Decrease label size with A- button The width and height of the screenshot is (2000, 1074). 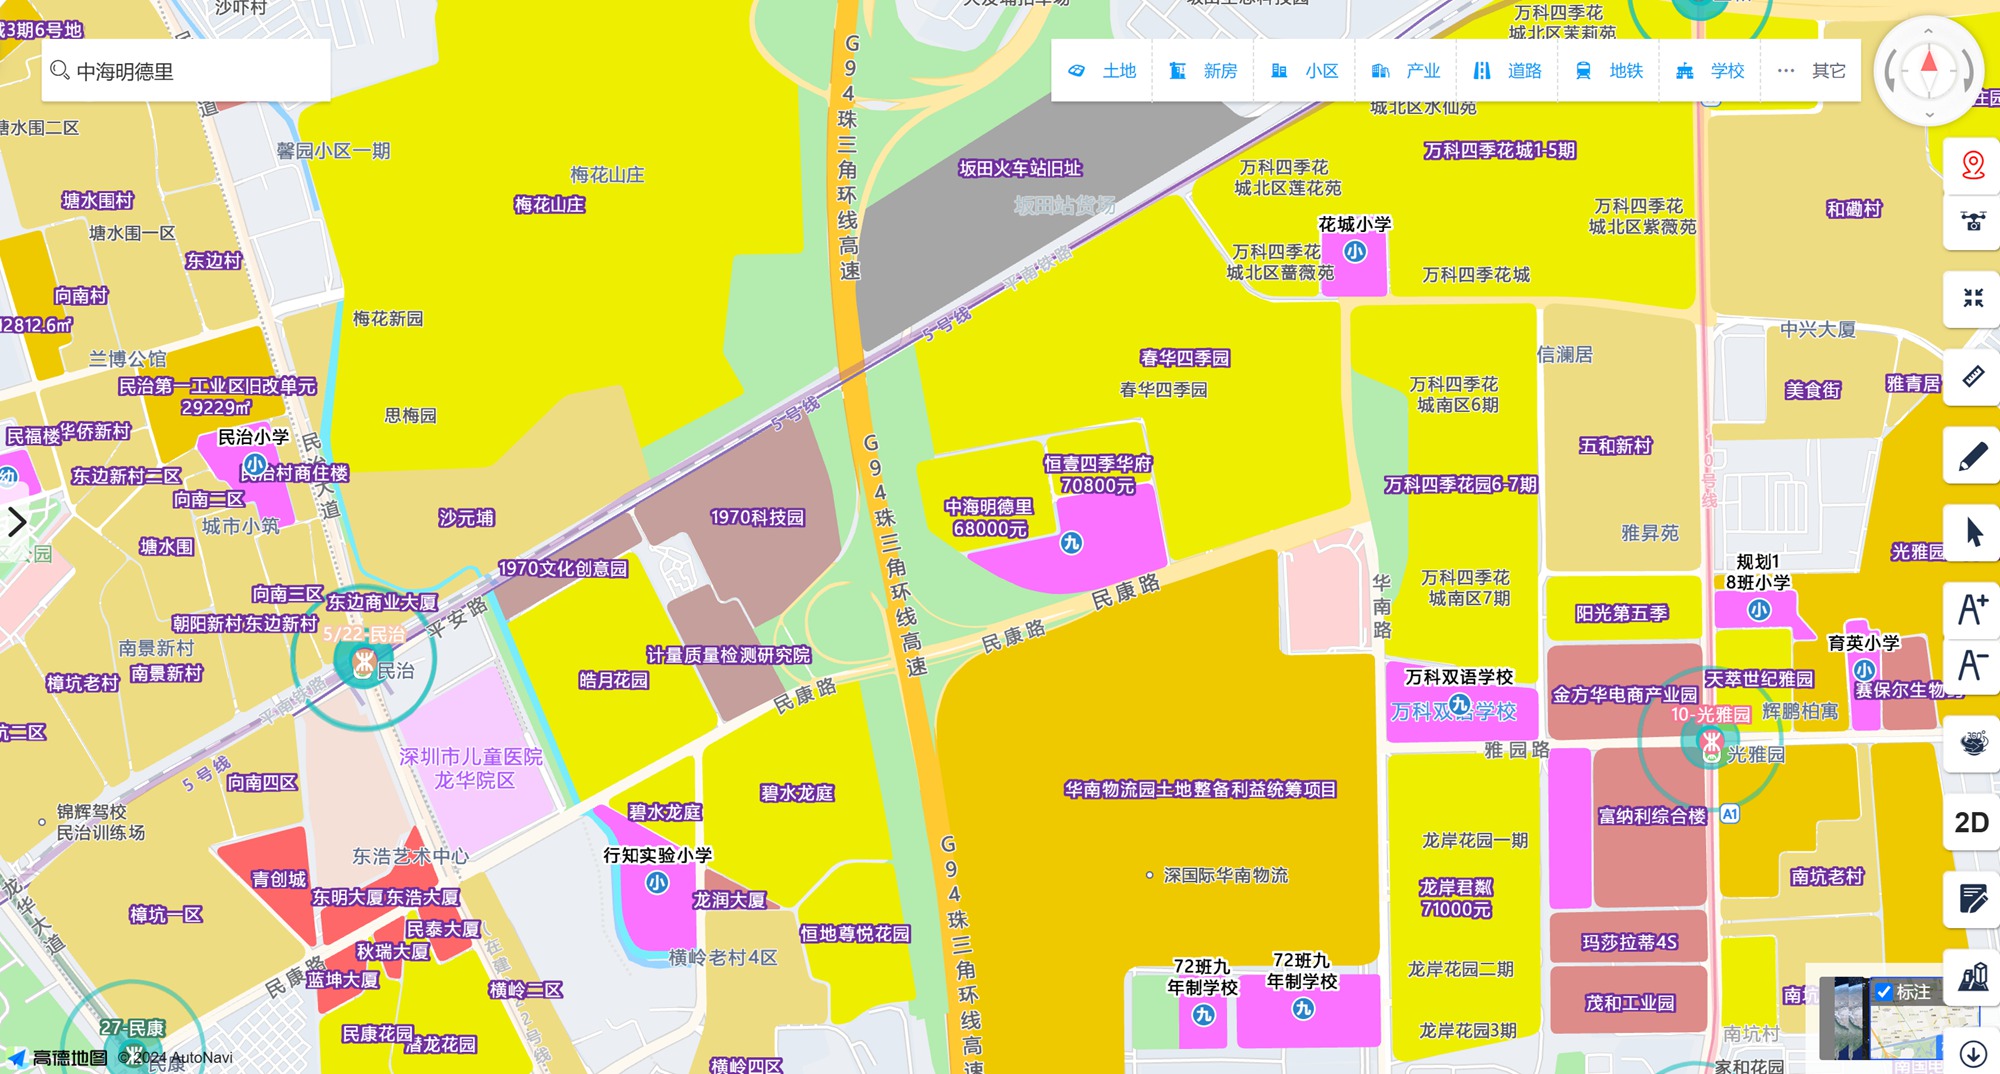point(1972,665)
